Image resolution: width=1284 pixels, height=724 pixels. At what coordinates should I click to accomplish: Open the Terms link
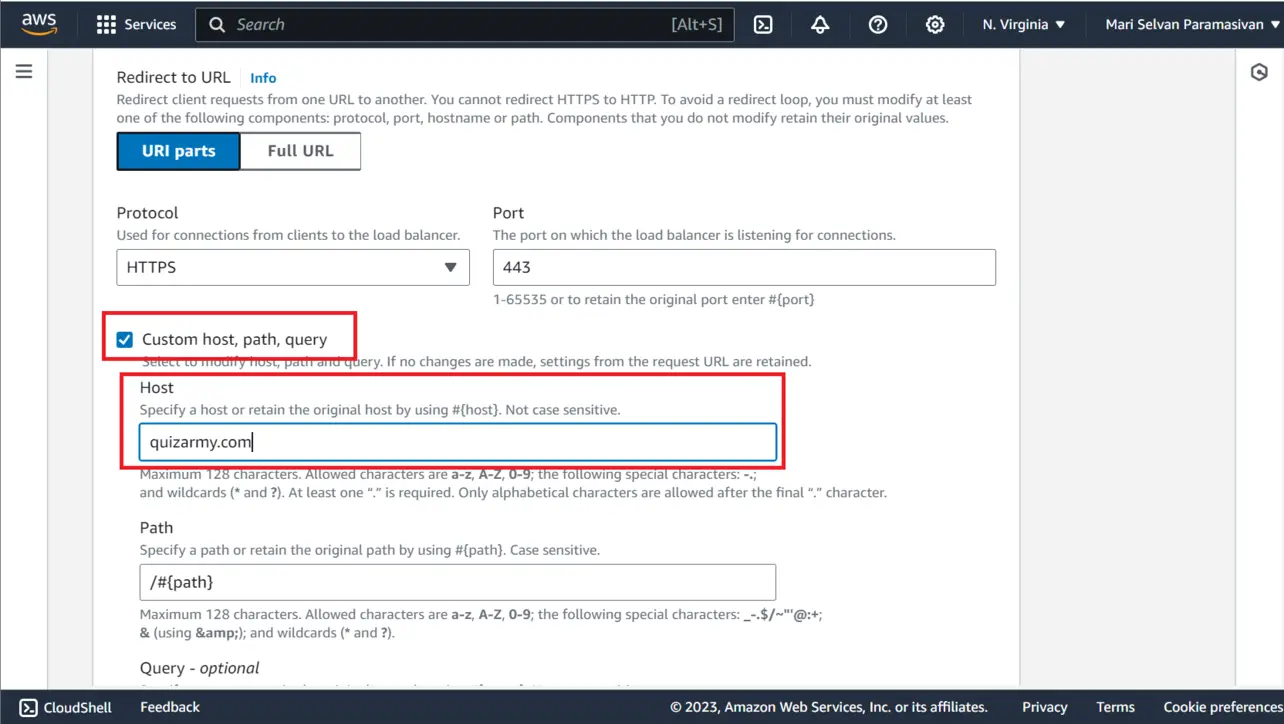coord(1115,707)
